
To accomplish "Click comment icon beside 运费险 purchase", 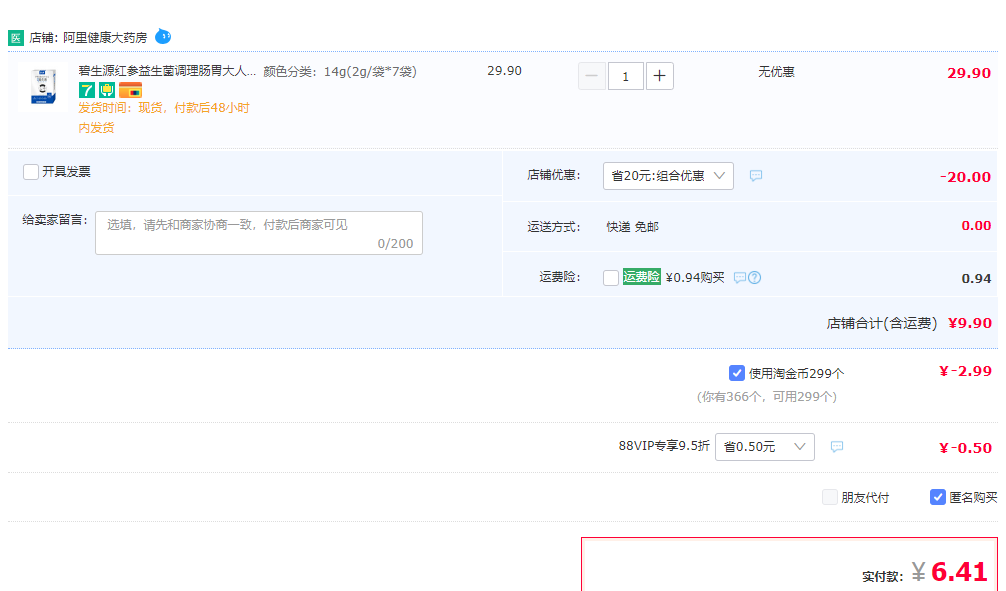I will point(740,278).
